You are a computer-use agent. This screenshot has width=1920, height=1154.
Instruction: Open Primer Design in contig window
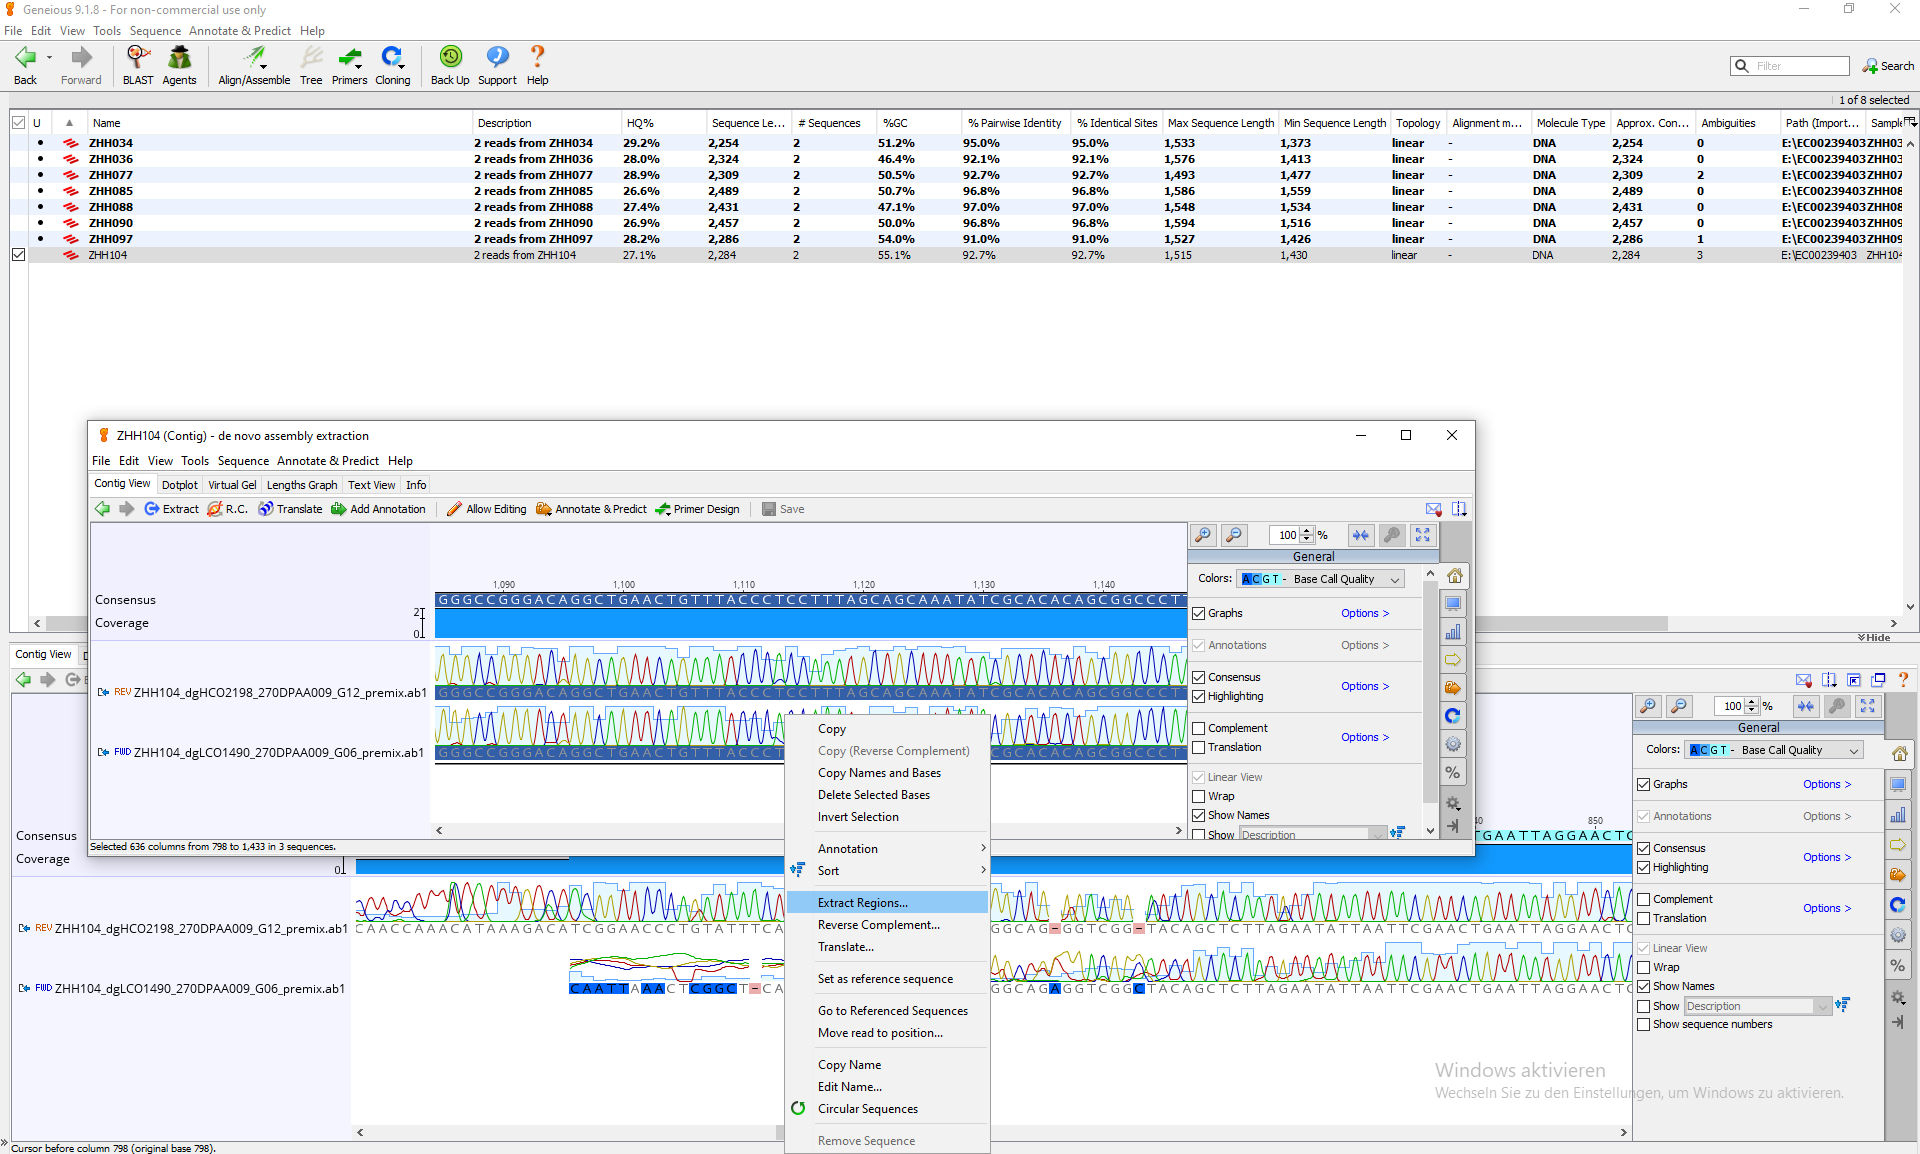point(698,509)
